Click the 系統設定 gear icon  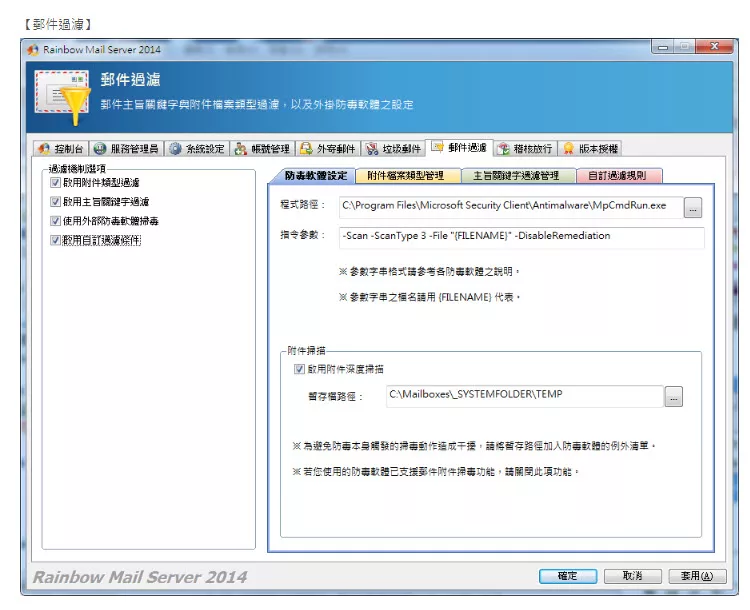coord(175,149)
